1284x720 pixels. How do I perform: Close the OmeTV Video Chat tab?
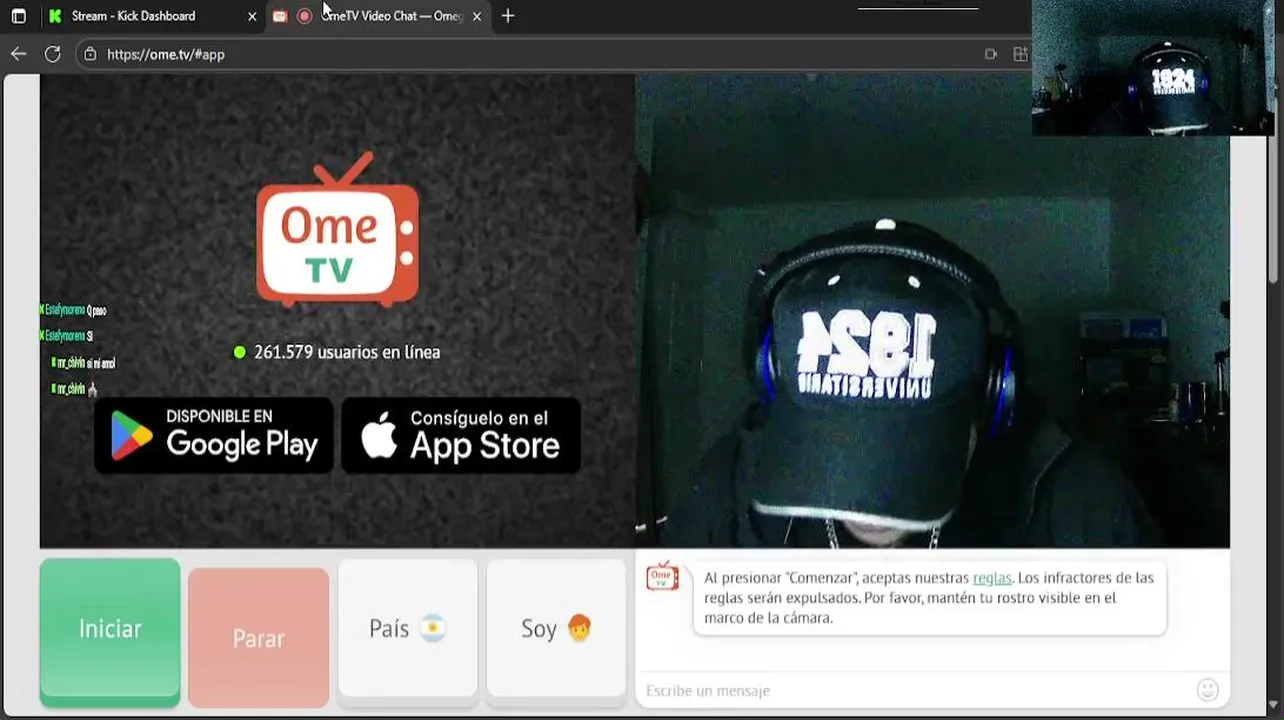pos(477,16)
